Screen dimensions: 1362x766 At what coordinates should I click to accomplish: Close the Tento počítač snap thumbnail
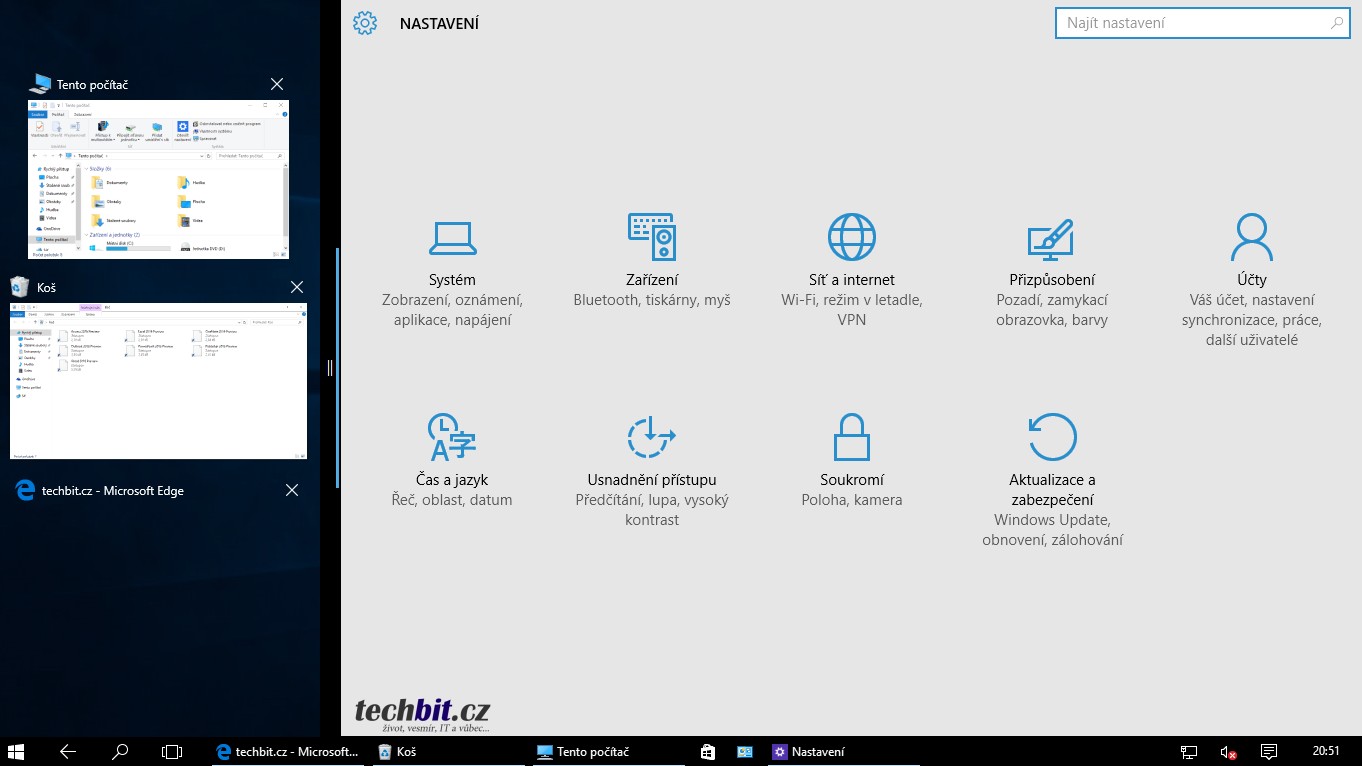[x=277, y=85]
